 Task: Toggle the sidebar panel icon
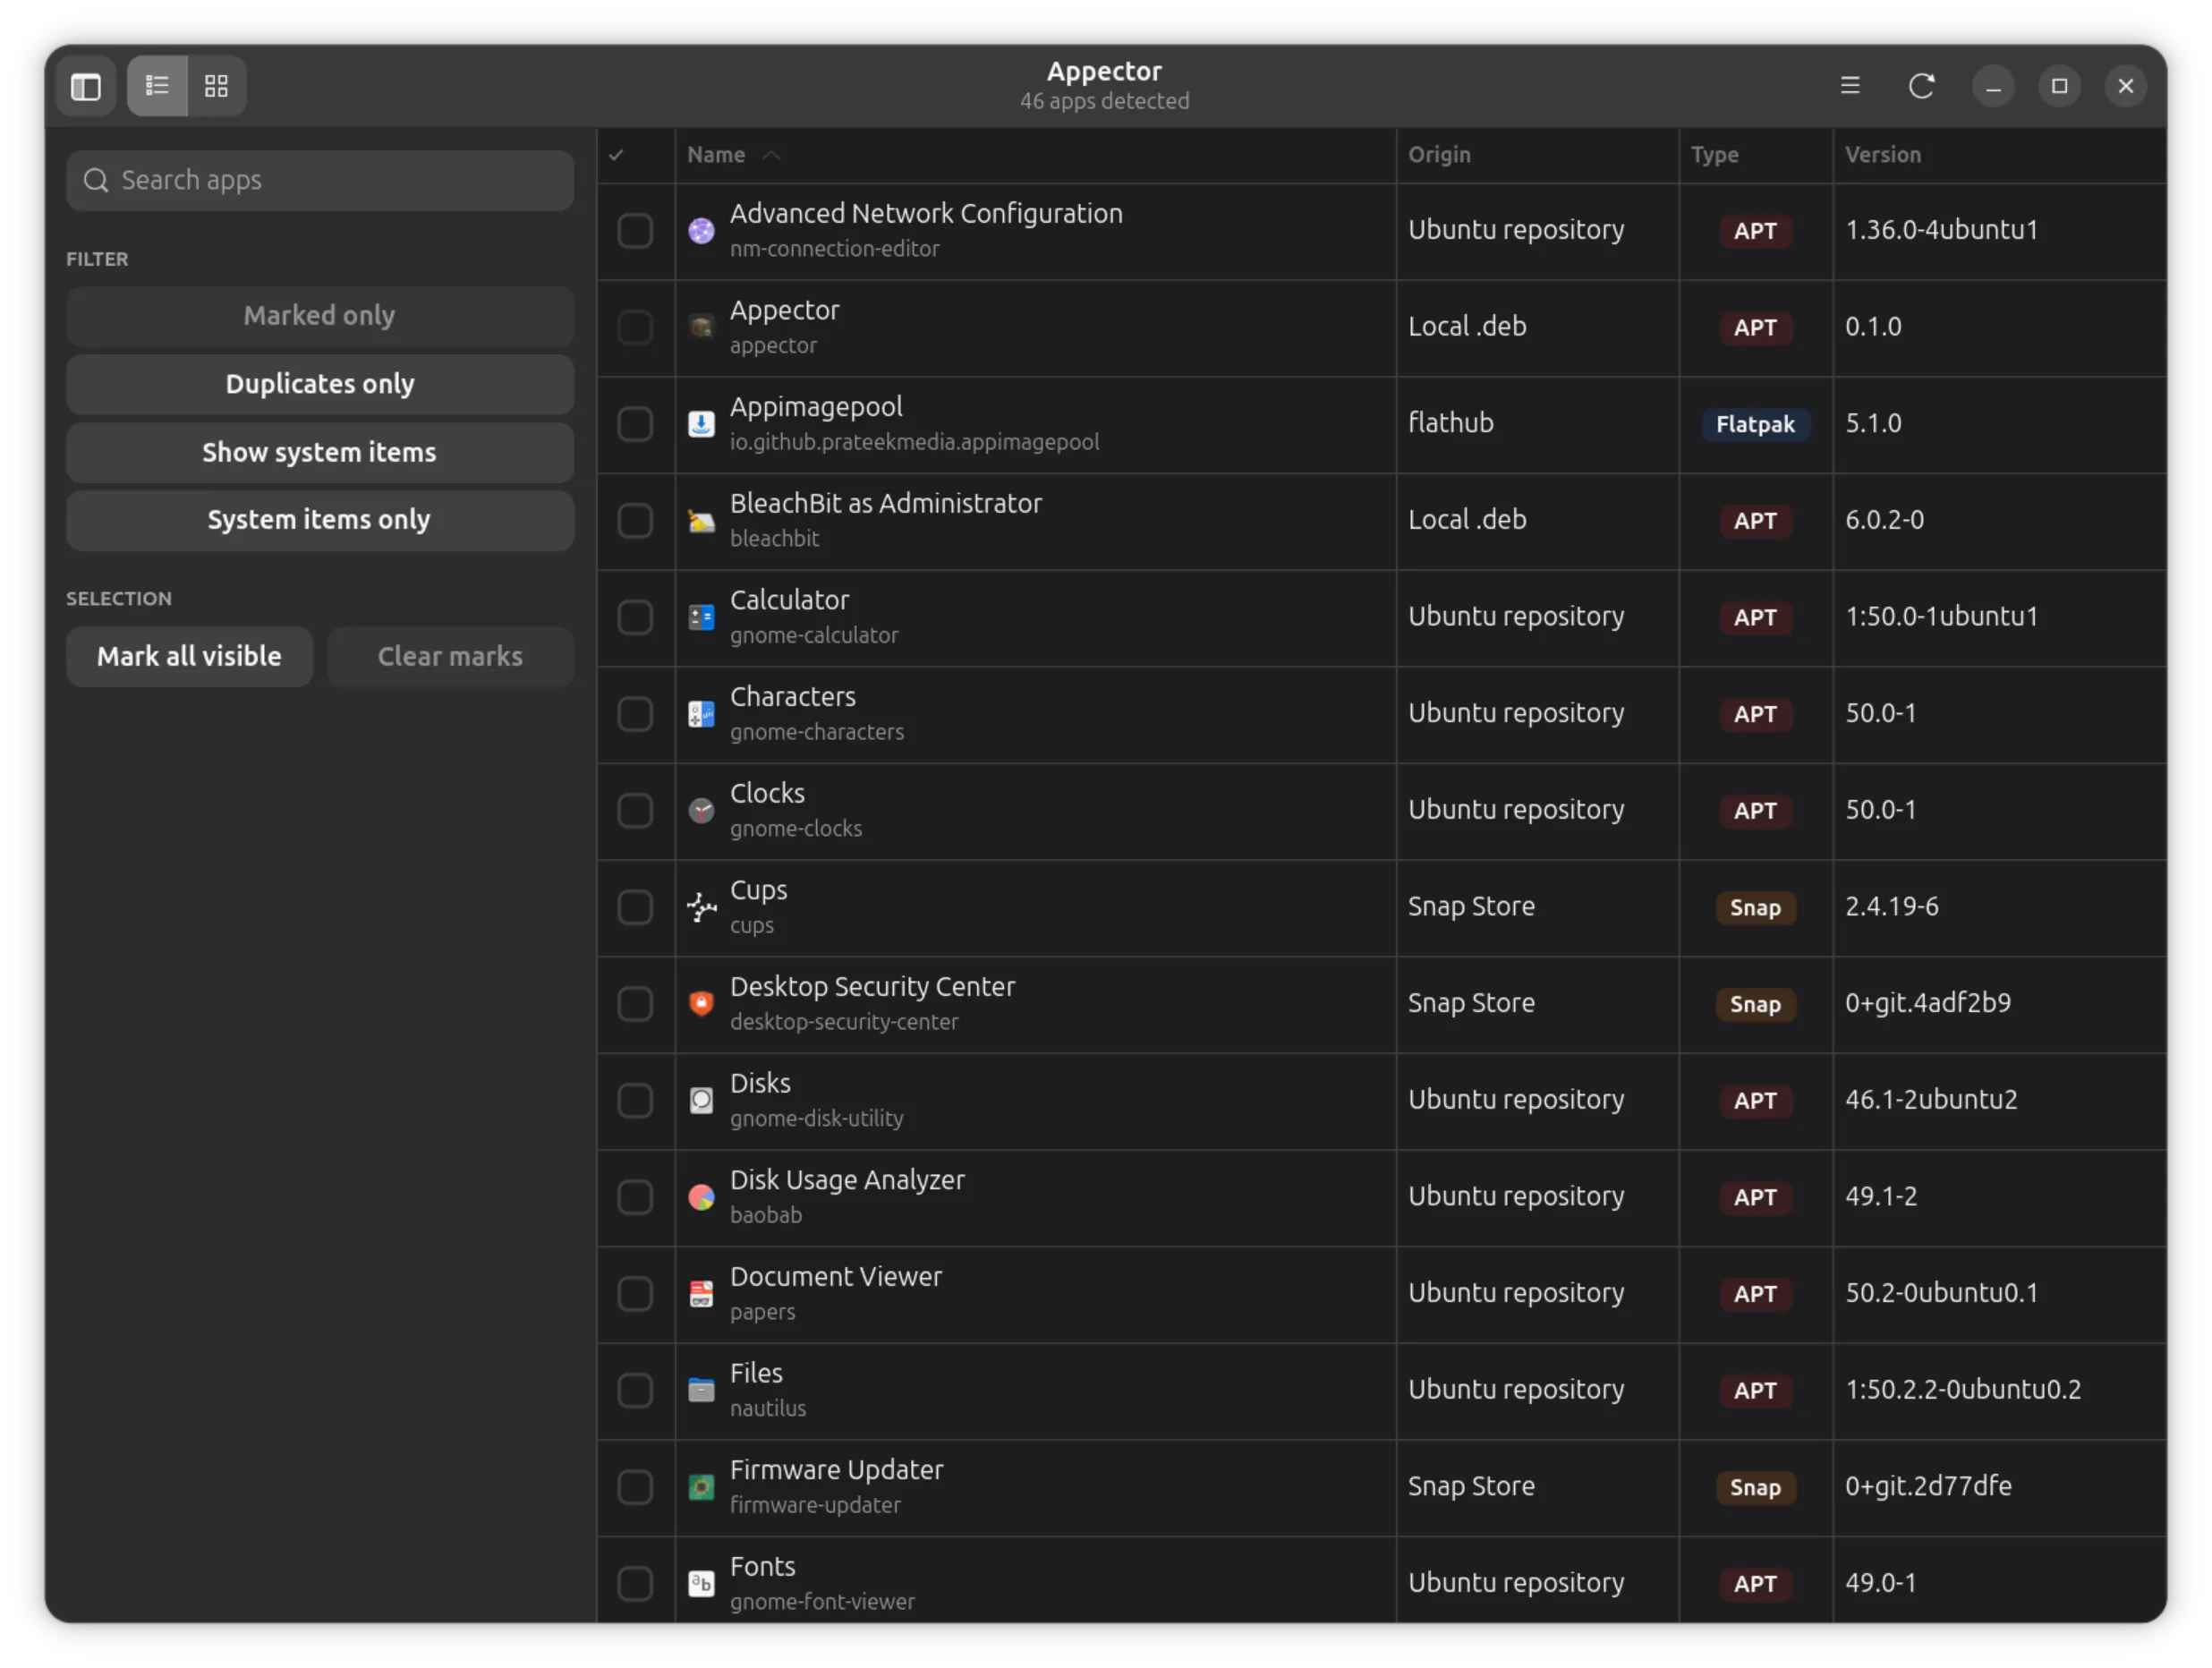(86, 86)
